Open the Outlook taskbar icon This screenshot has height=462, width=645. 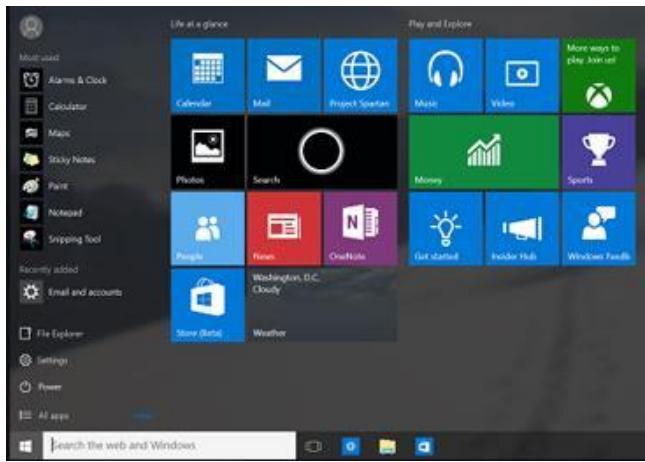(424, 446)
